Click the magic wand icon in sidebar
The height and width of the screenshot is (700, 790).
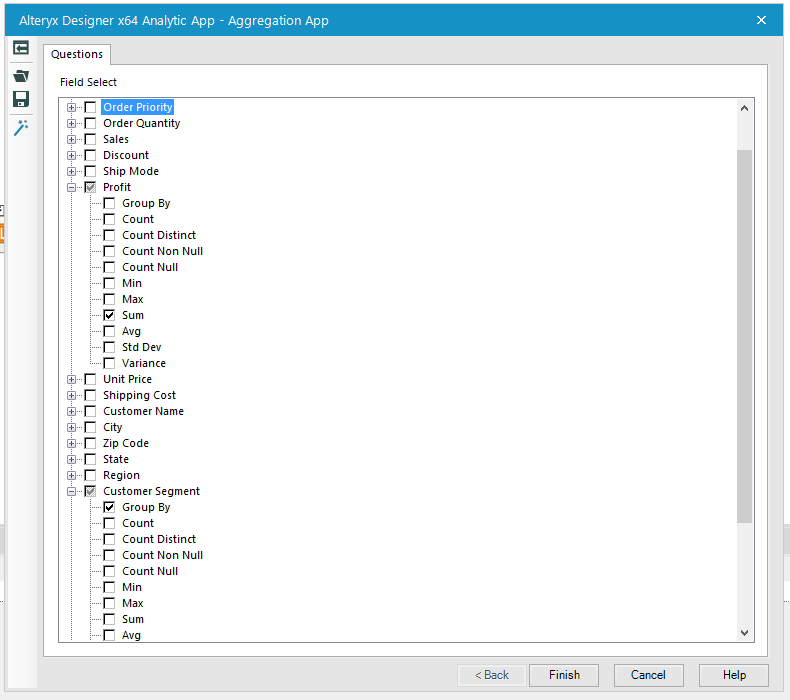tap(21, 128)
